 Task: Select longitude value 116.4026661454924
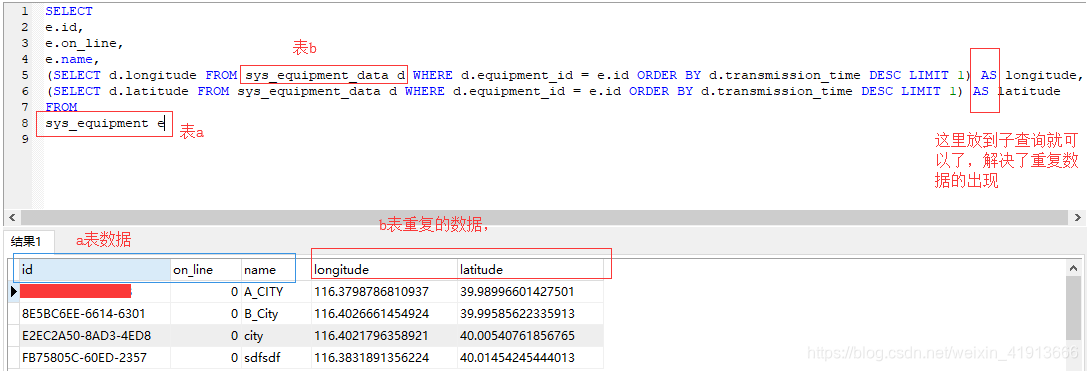click(x=384, y=313)
